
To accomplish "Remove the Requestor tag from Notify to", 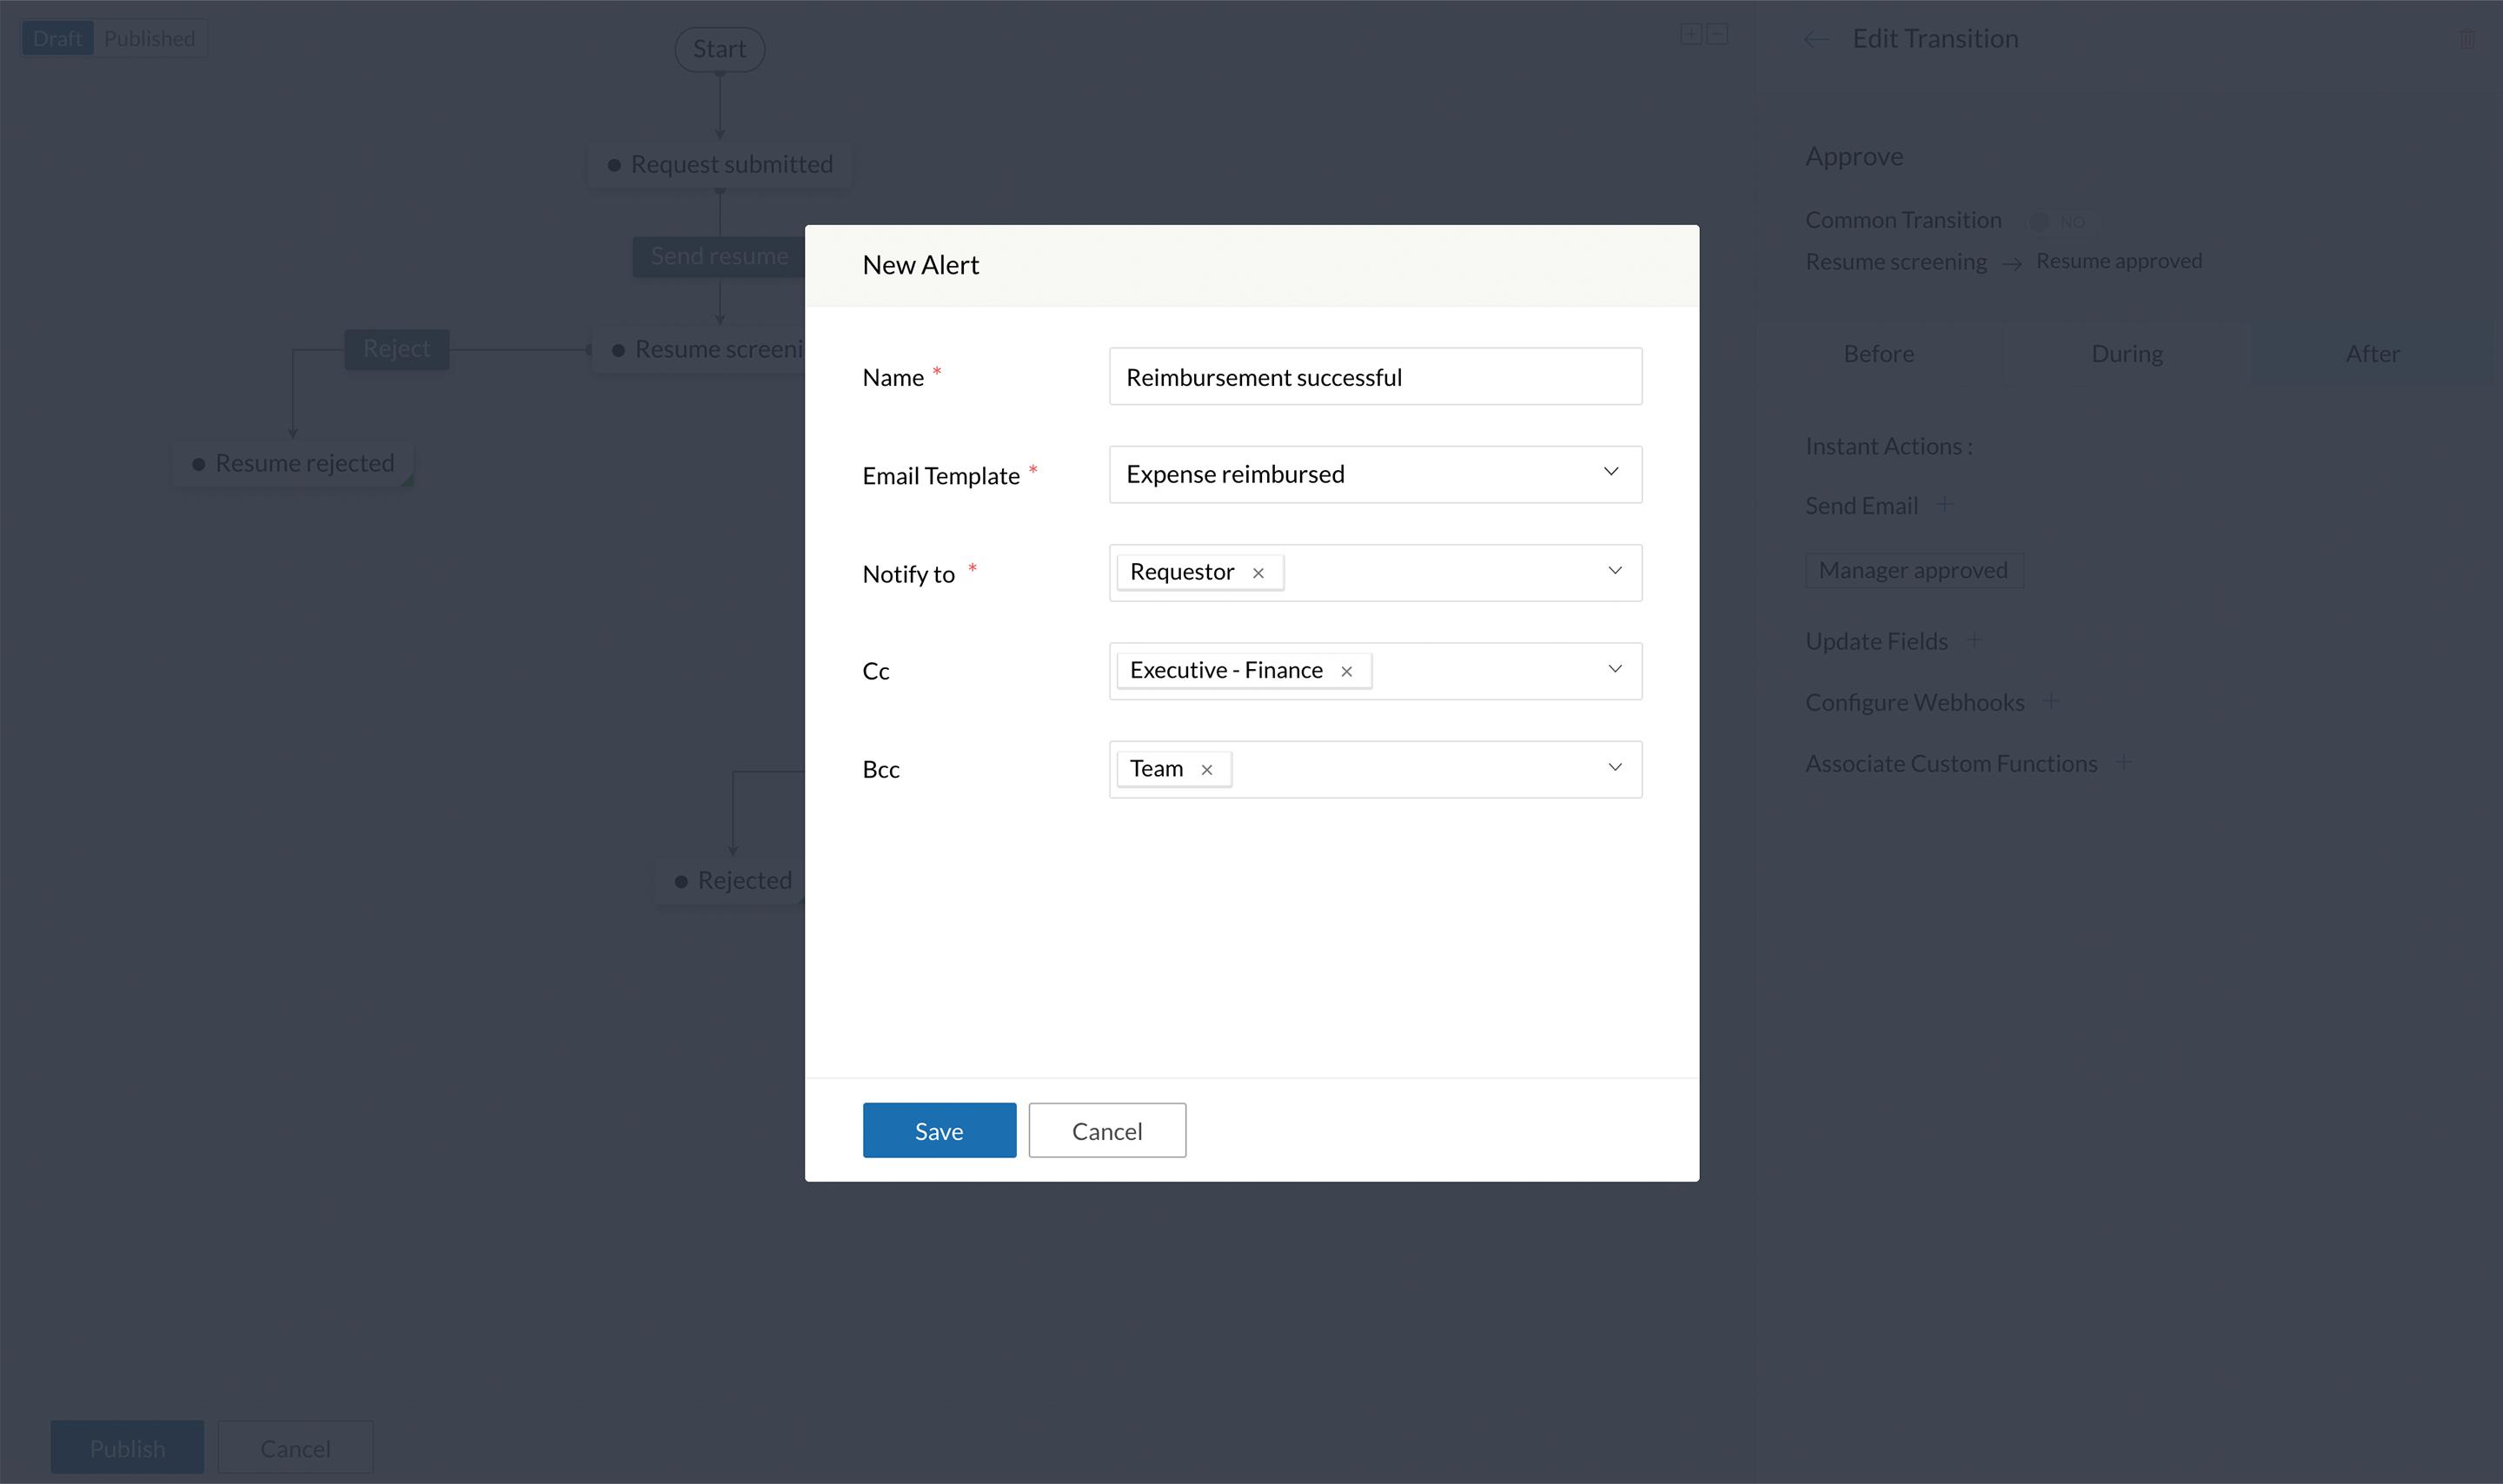I will pos(1258,573).
